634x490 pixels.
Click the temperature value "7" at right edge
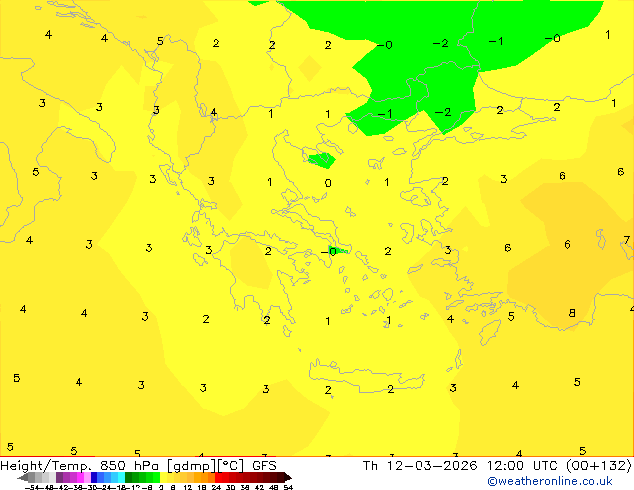point(626,240)
